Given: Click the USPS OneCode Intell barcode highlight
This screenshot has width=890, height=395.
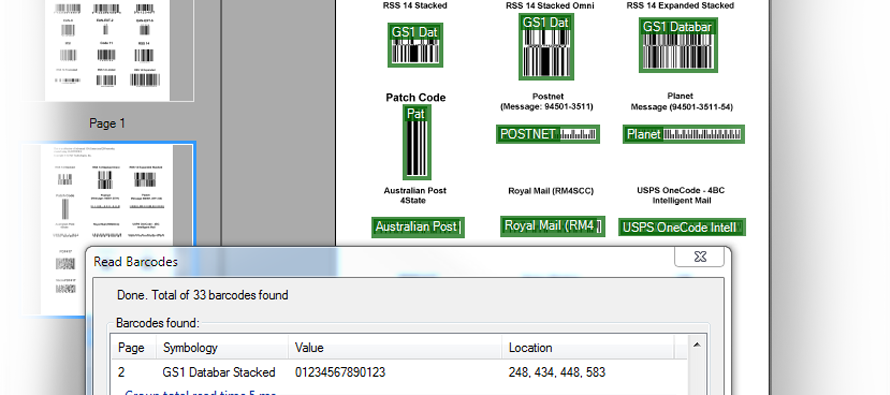Looking at the screenshot, I should (x=682, y=228).
